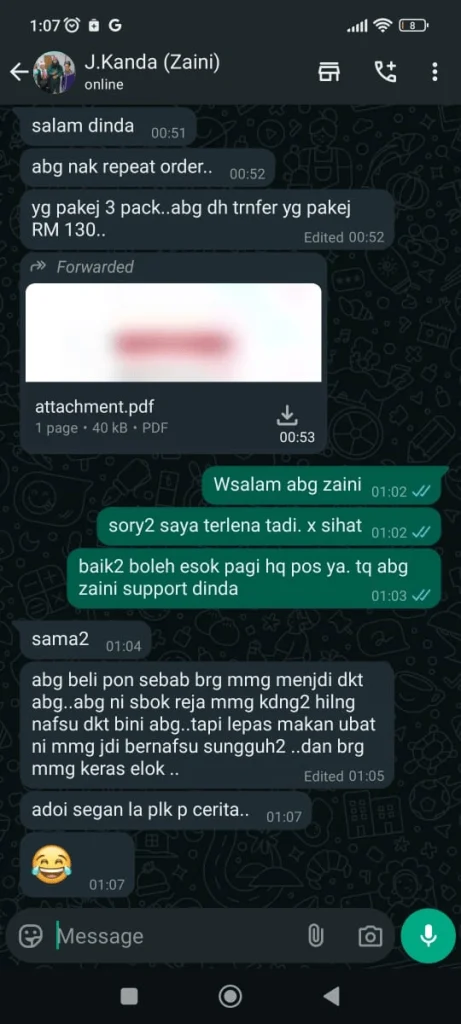Open the three-dot more options menu
461x1024 pixels.
[x=435, y=72]
